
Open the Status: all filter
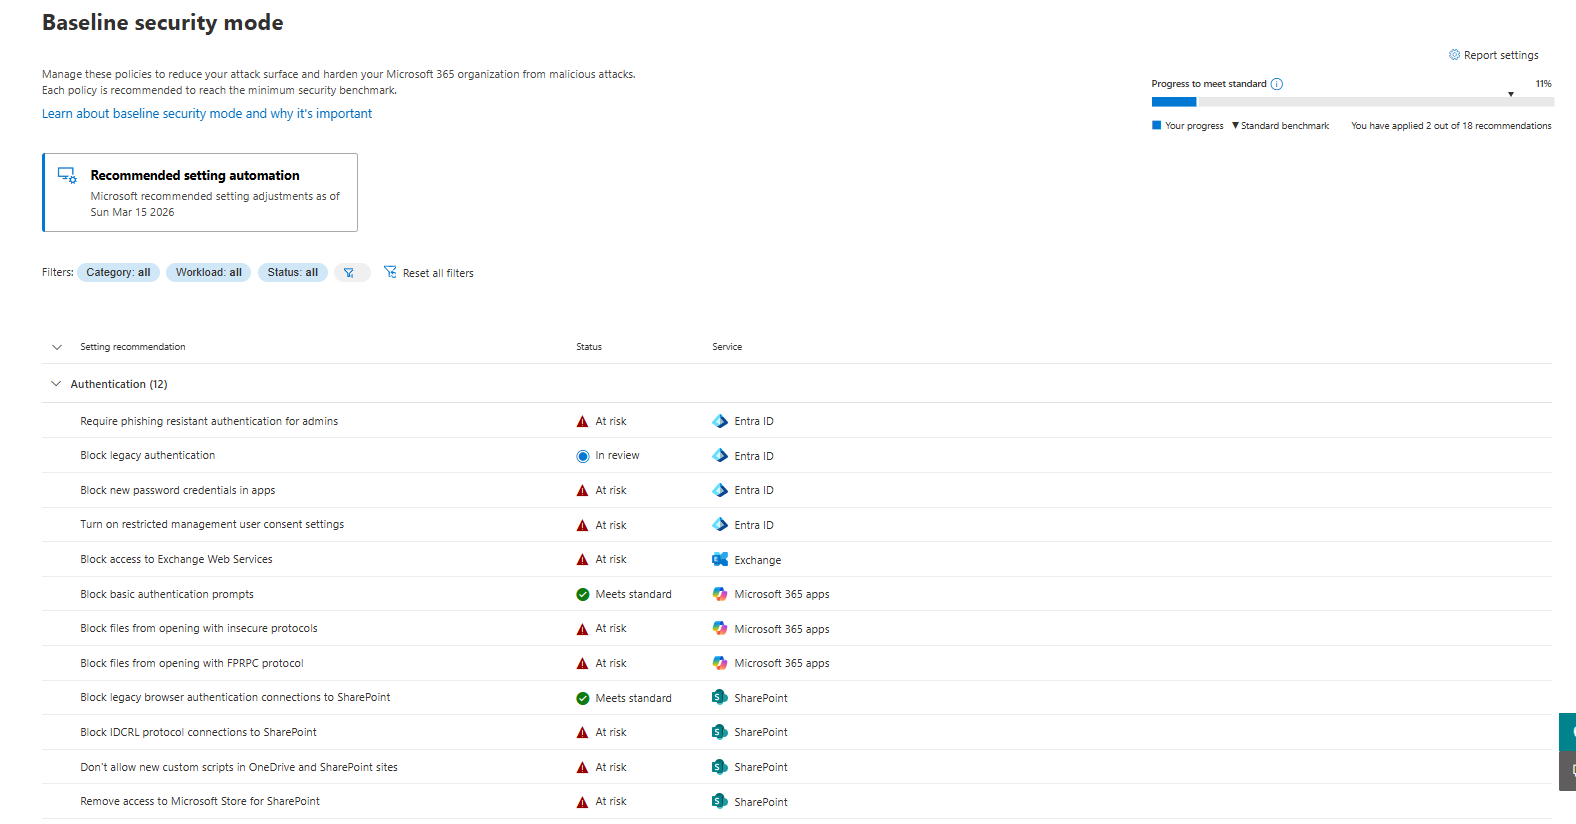coord(292,272)
